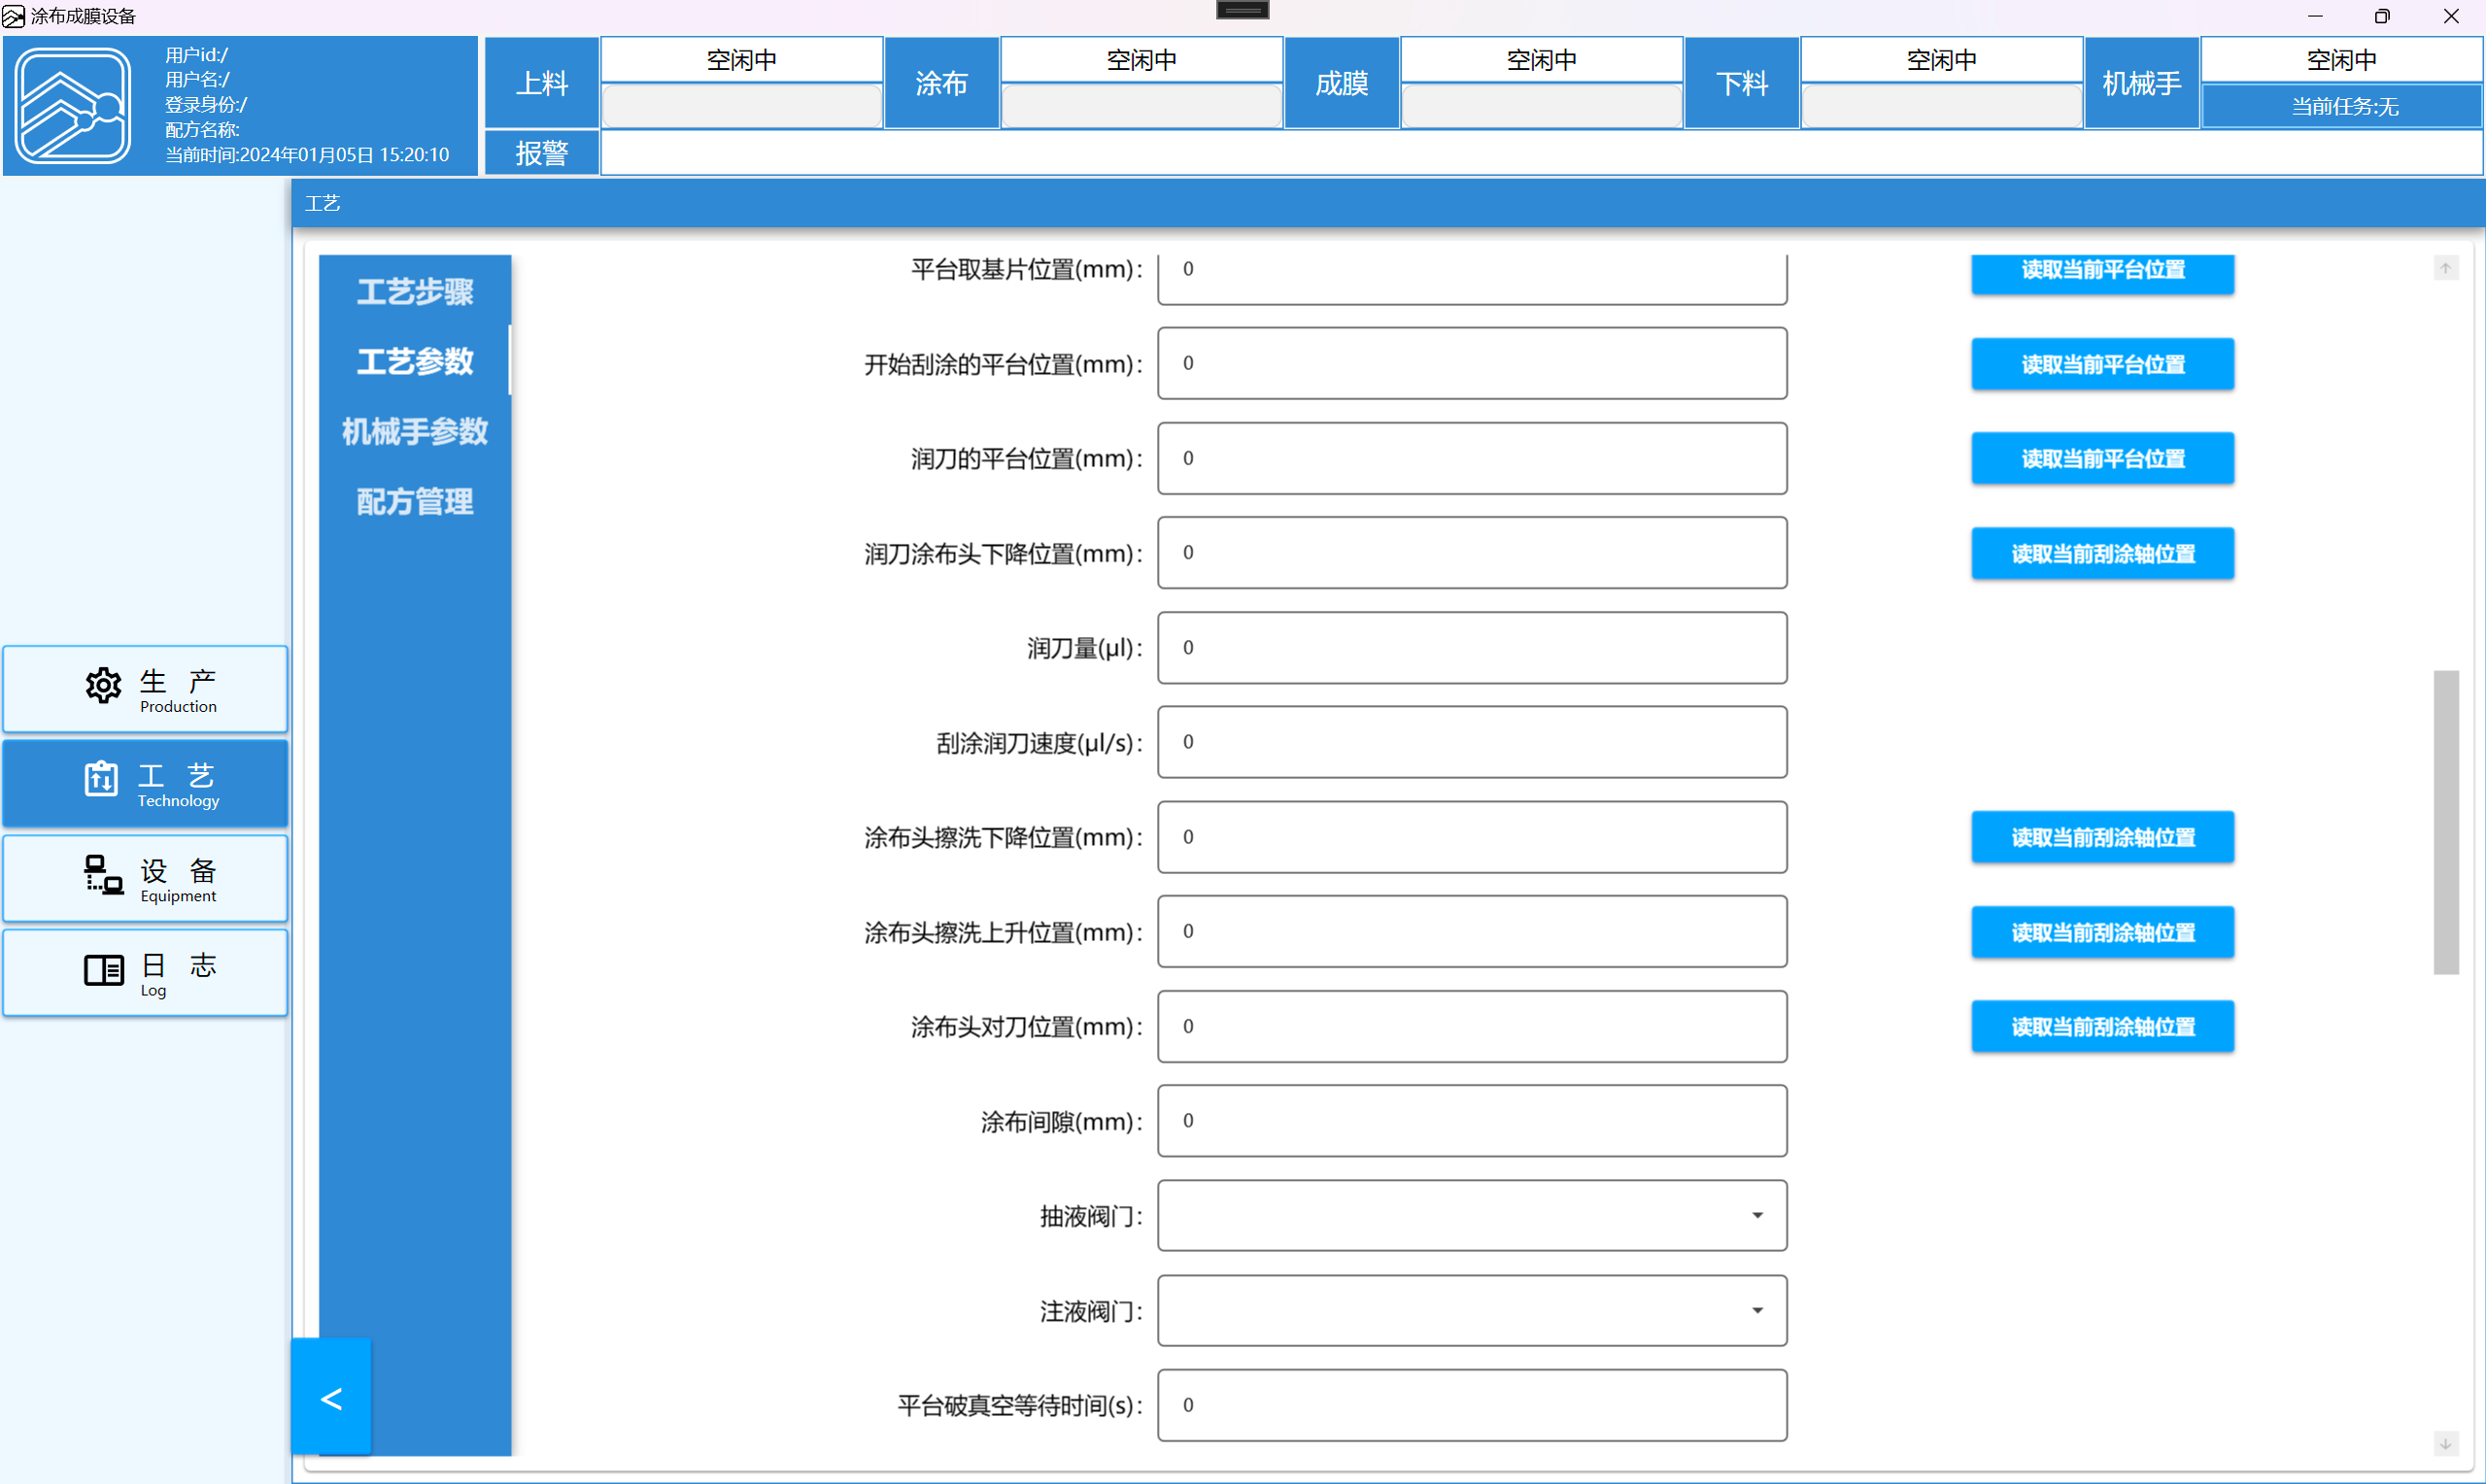Read platform position for 开始刮涂的平台位置
The image size is (2486, 1484).
2102,364
